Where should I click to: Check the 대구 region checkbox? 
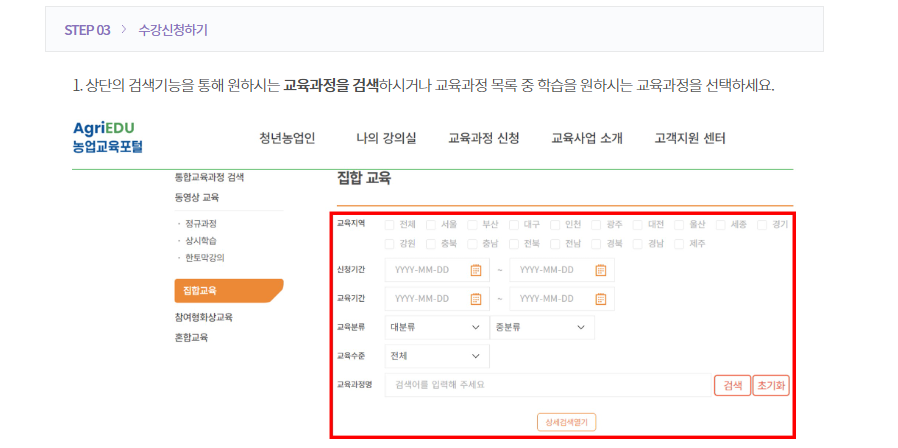point(514,225)
